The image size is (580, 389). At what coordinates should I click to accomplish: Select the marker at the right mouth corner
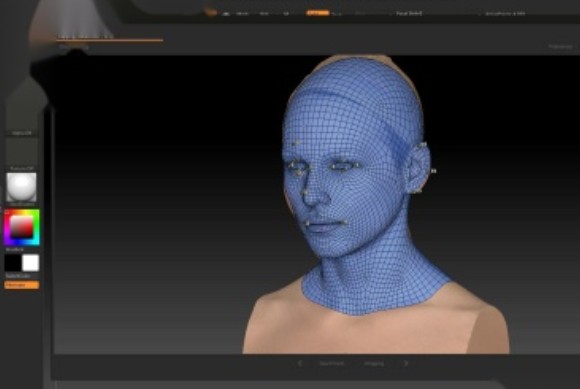(344, 222)
